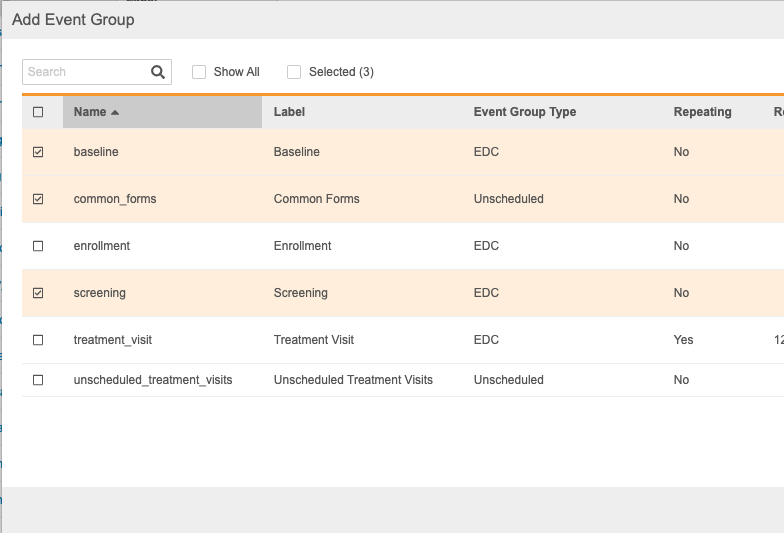Check the select-all header checkbox

tap(39, 112)
